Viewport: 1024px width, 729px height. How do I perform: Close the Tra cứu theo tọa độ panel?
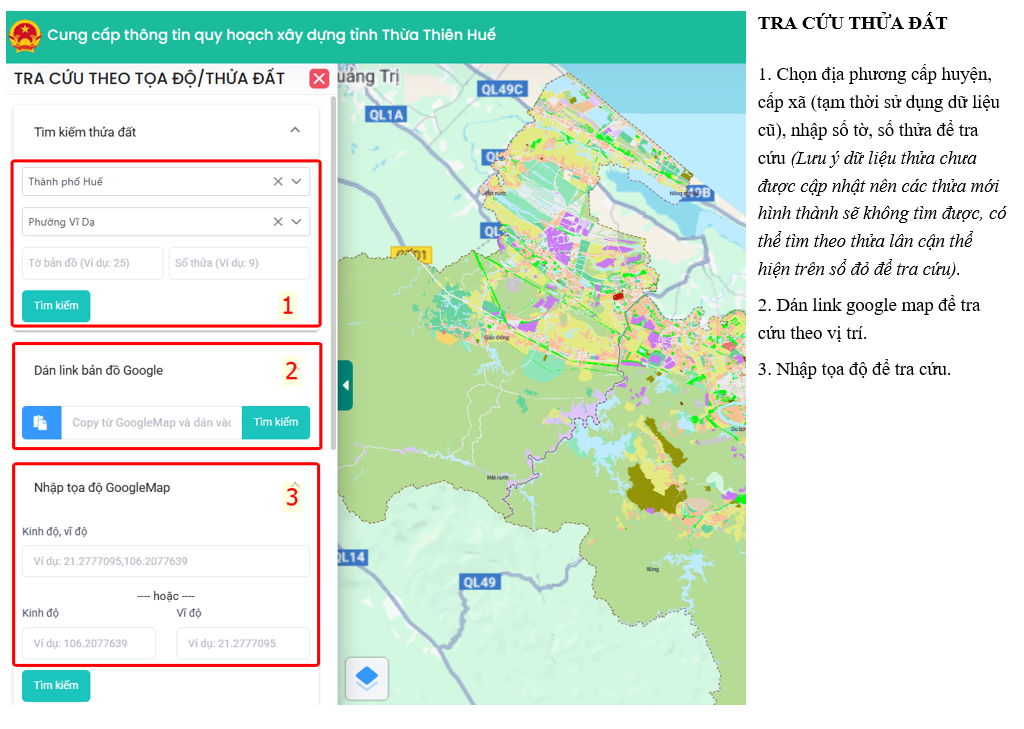pyautogui.click(x=319, y=79)
